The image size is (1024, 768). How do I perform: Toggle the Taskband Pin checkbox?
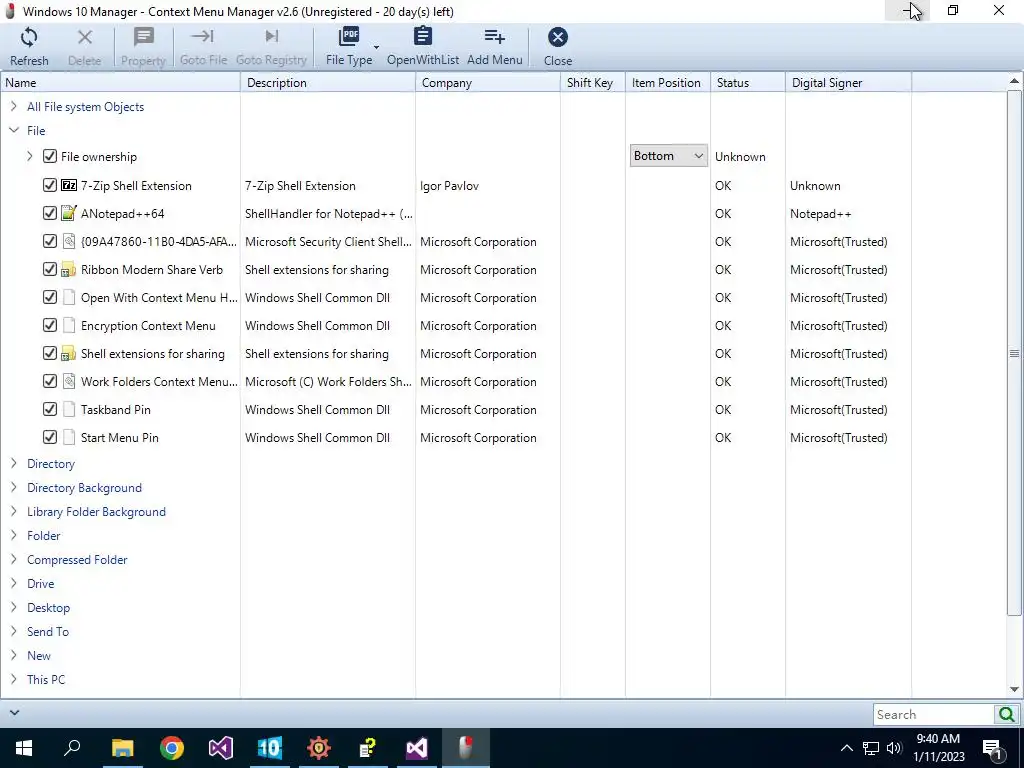(50, 409)
